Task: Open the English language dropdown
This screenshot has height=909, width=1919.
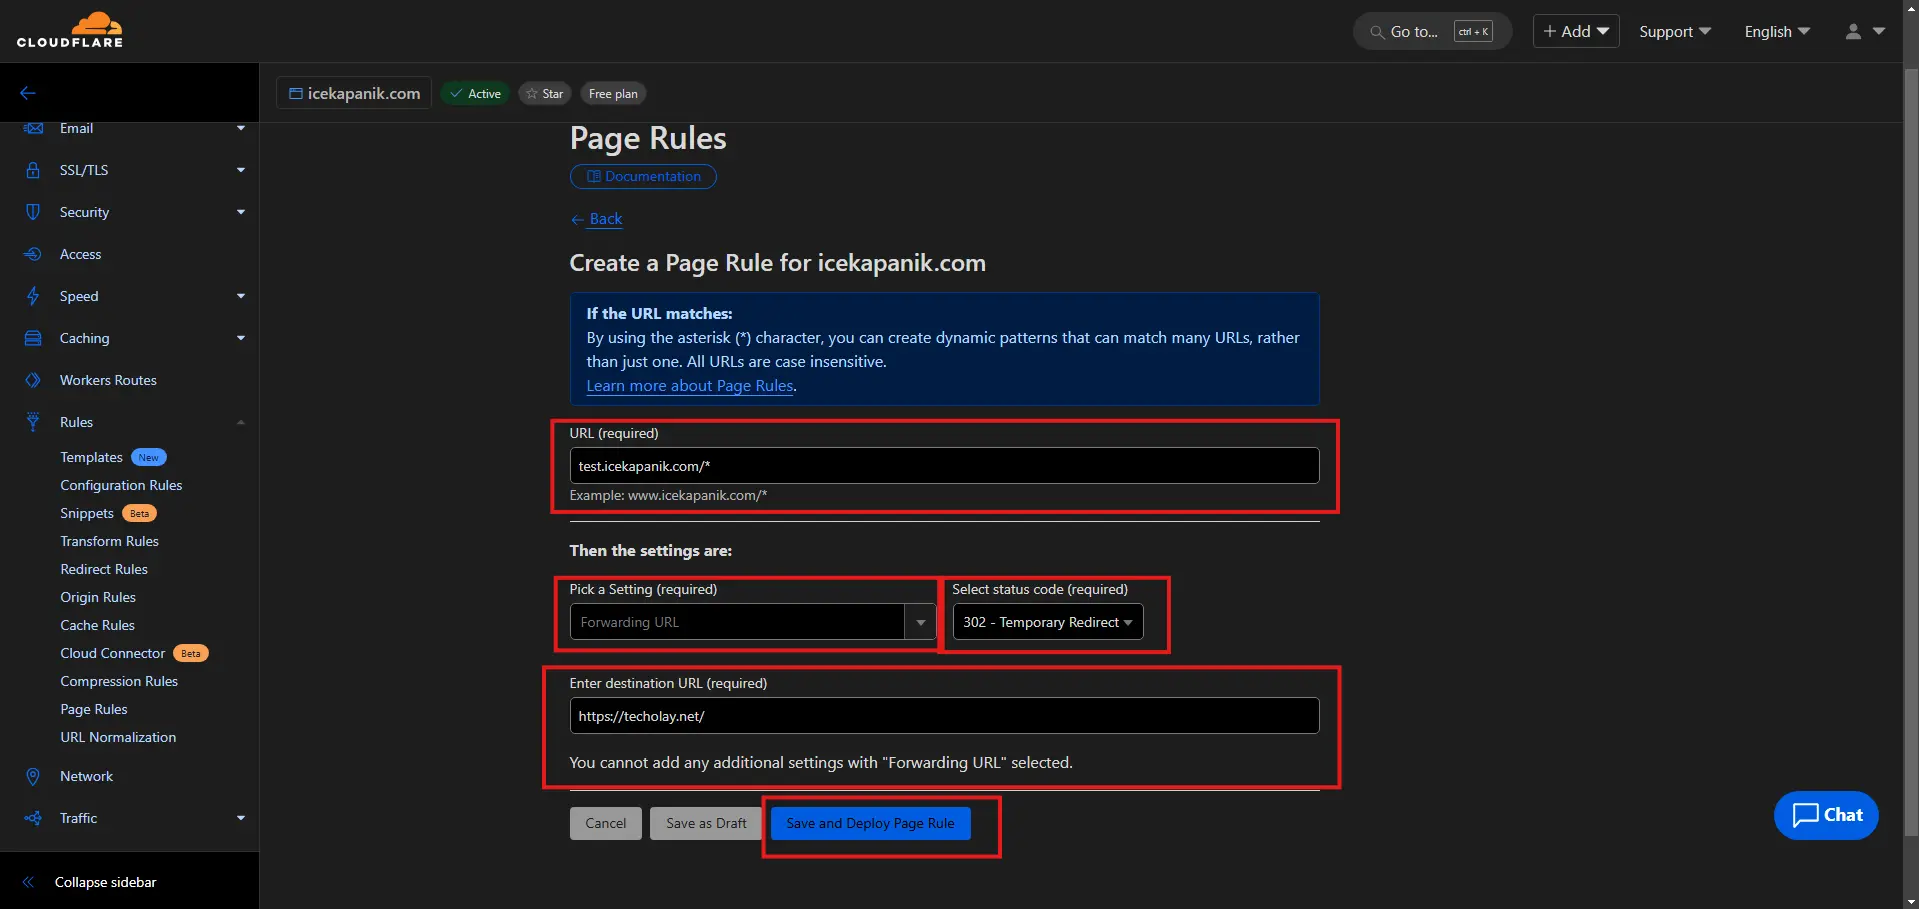Action: click(1777, 32)
